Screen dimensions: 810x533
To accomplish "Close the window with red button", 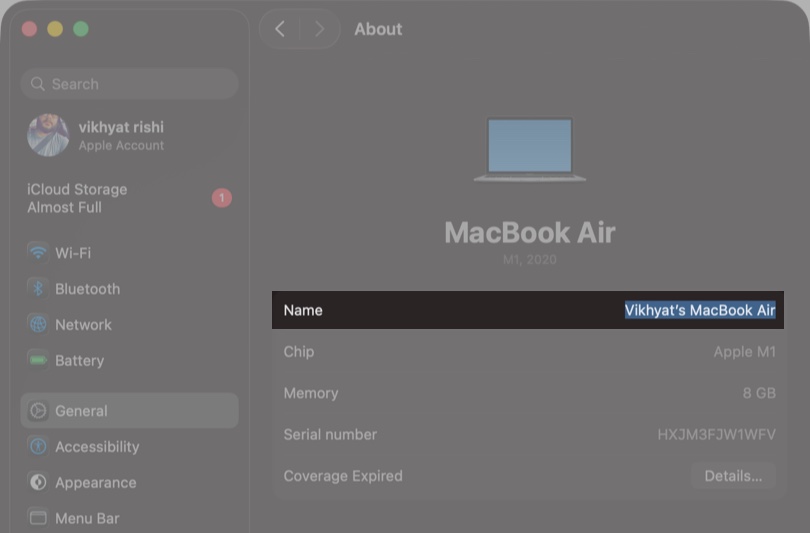I will point(29,29).
